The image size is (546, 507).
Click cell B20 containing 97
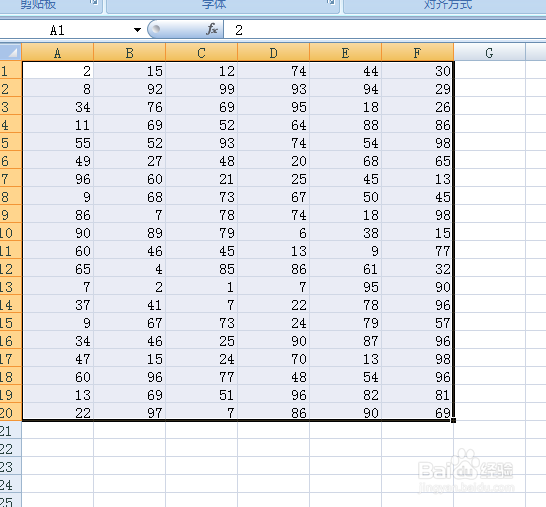coord(130,413)
